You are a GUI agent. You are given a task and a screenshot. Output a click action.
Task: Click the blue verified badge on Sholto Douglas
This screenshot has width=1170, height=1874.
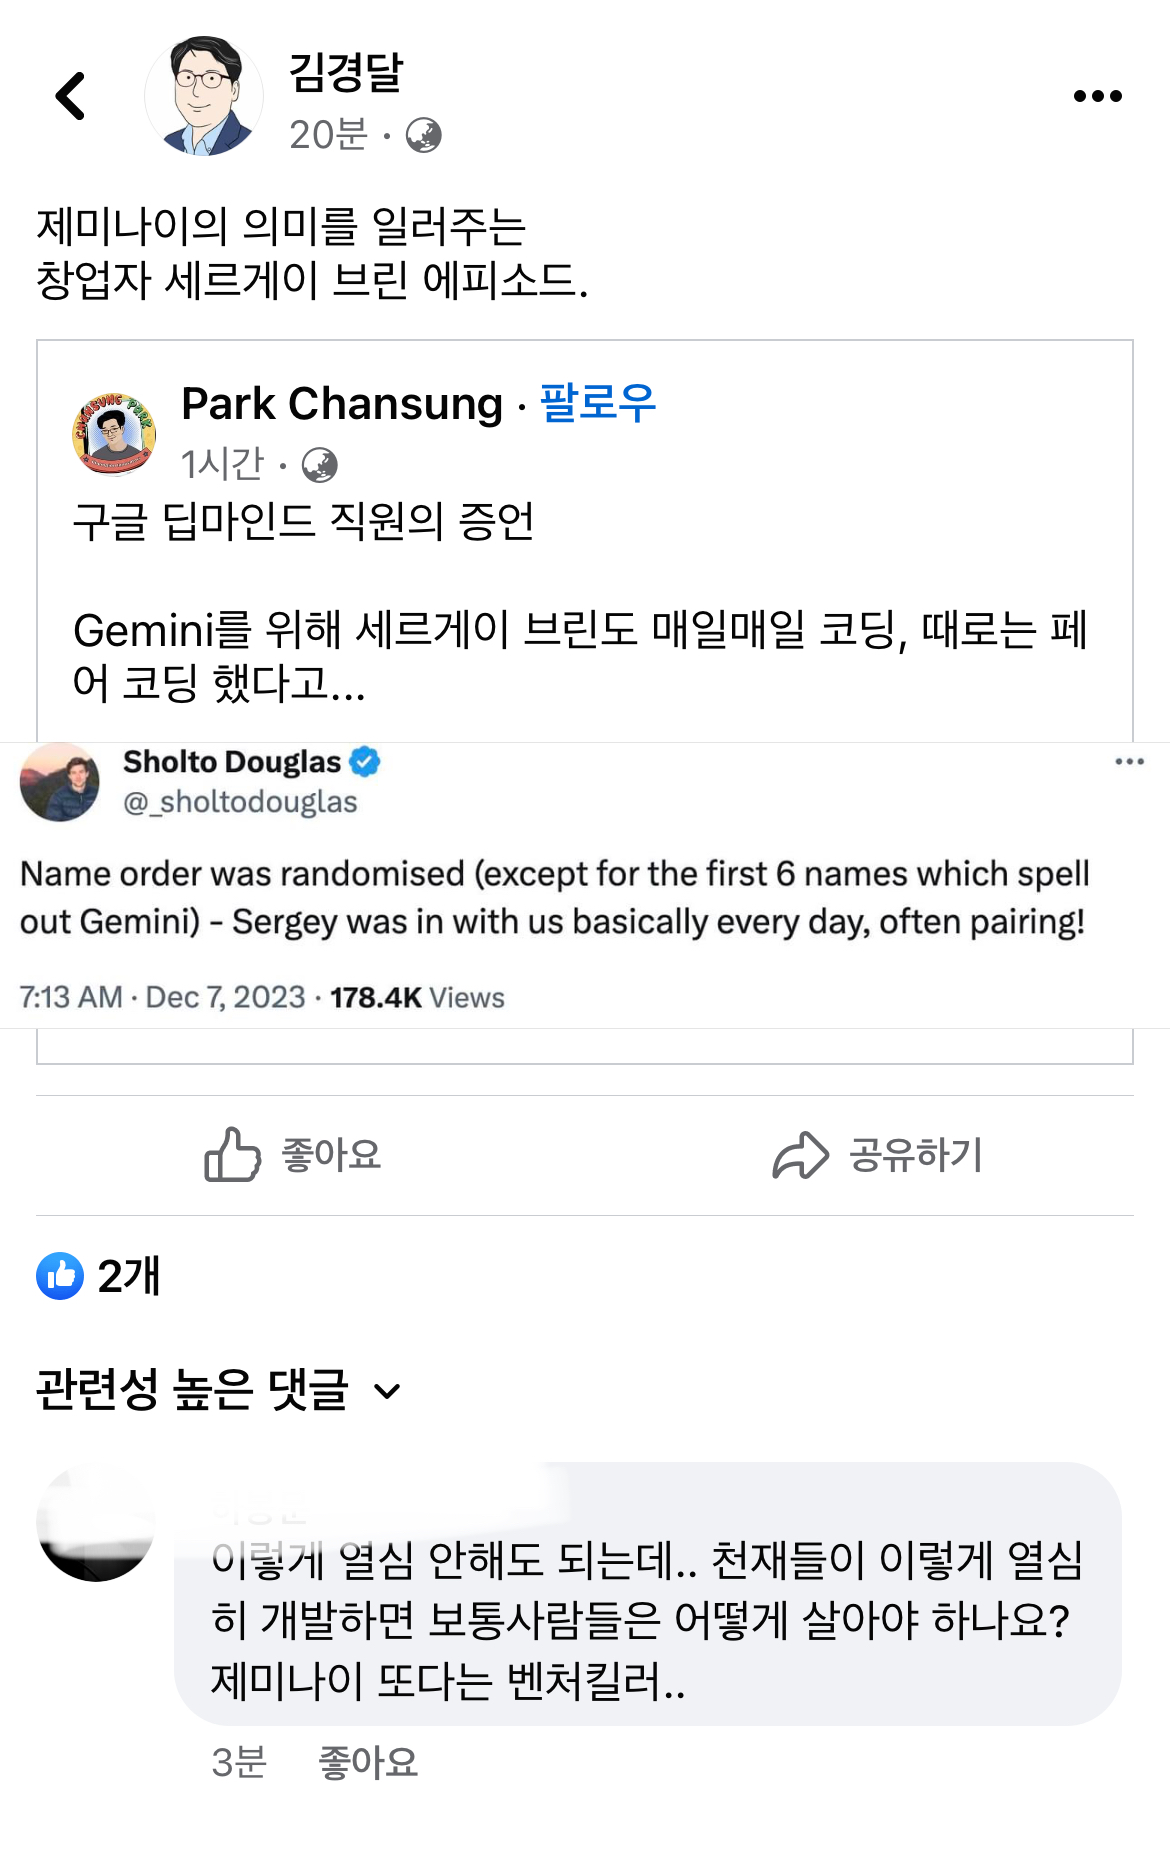click(365, 762)
